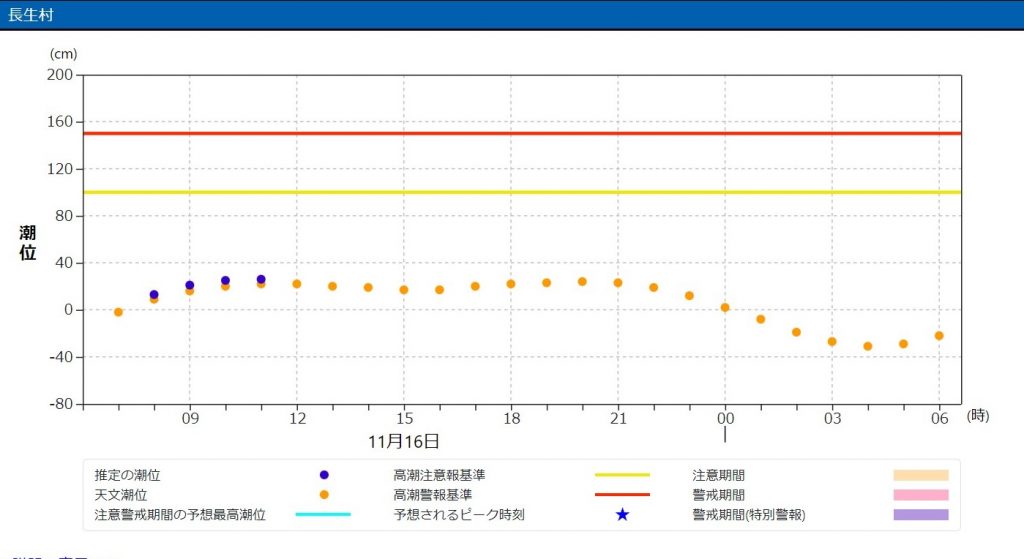Select the orange tide point at 21 hours

click(x=618, y=283)
